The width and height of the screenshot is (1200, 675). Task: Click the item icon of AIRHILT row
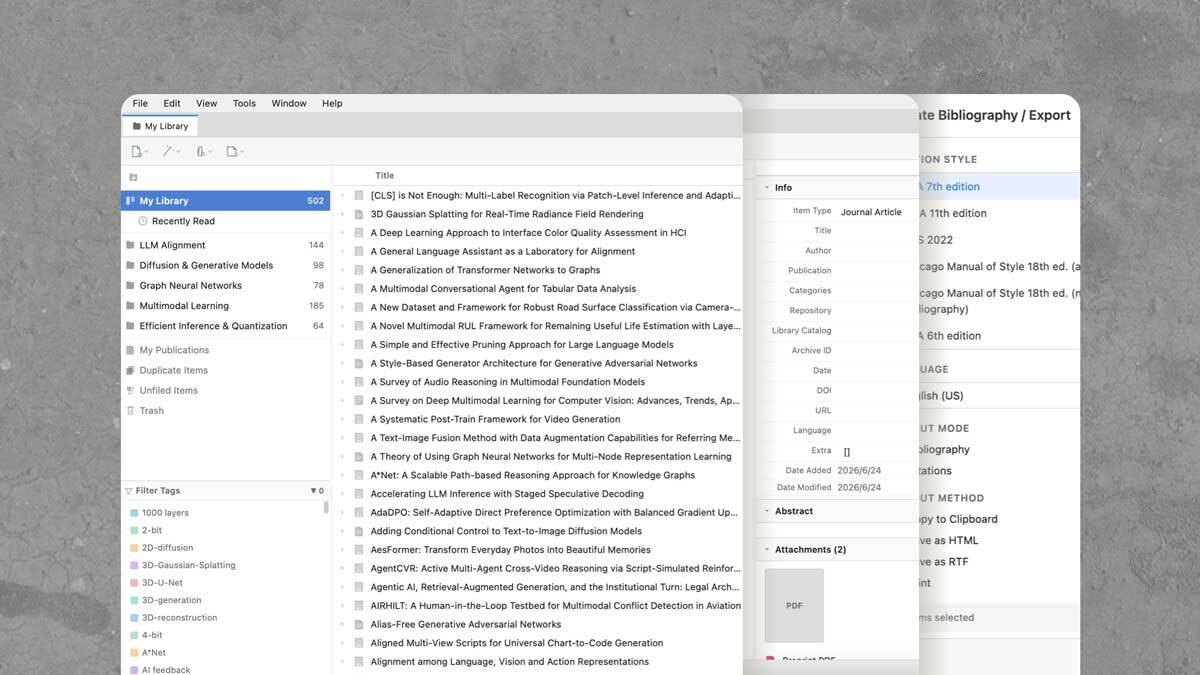click(x=359, y=605)
